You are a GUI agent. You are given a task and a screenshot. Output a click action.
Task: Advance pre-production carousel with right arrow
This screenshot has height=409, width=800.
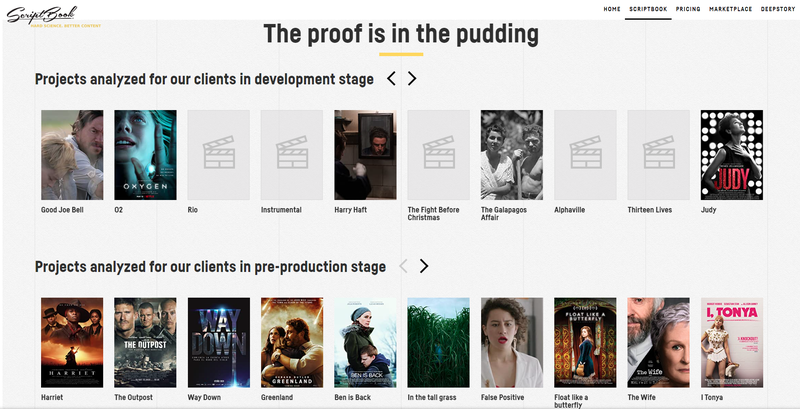tap(423, 266)
